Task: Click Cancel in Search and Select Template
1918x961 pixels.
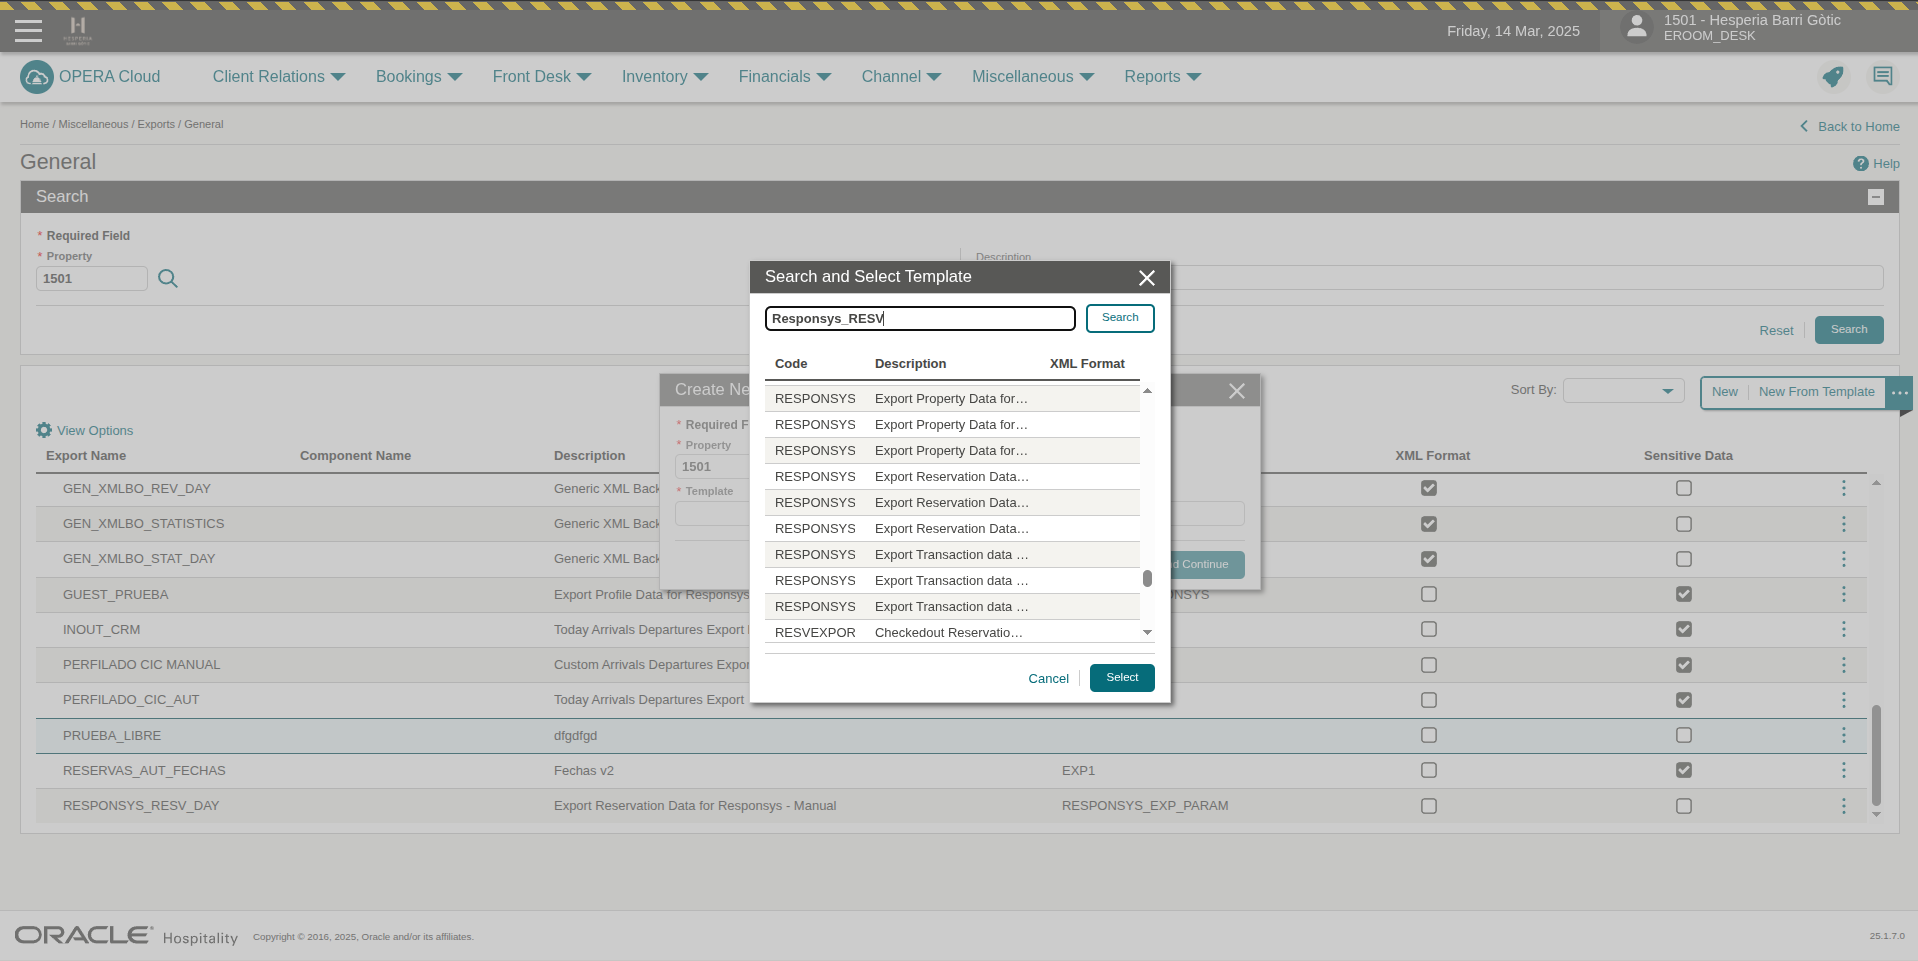Action: pyautogui.click(x=1048, y=679)
